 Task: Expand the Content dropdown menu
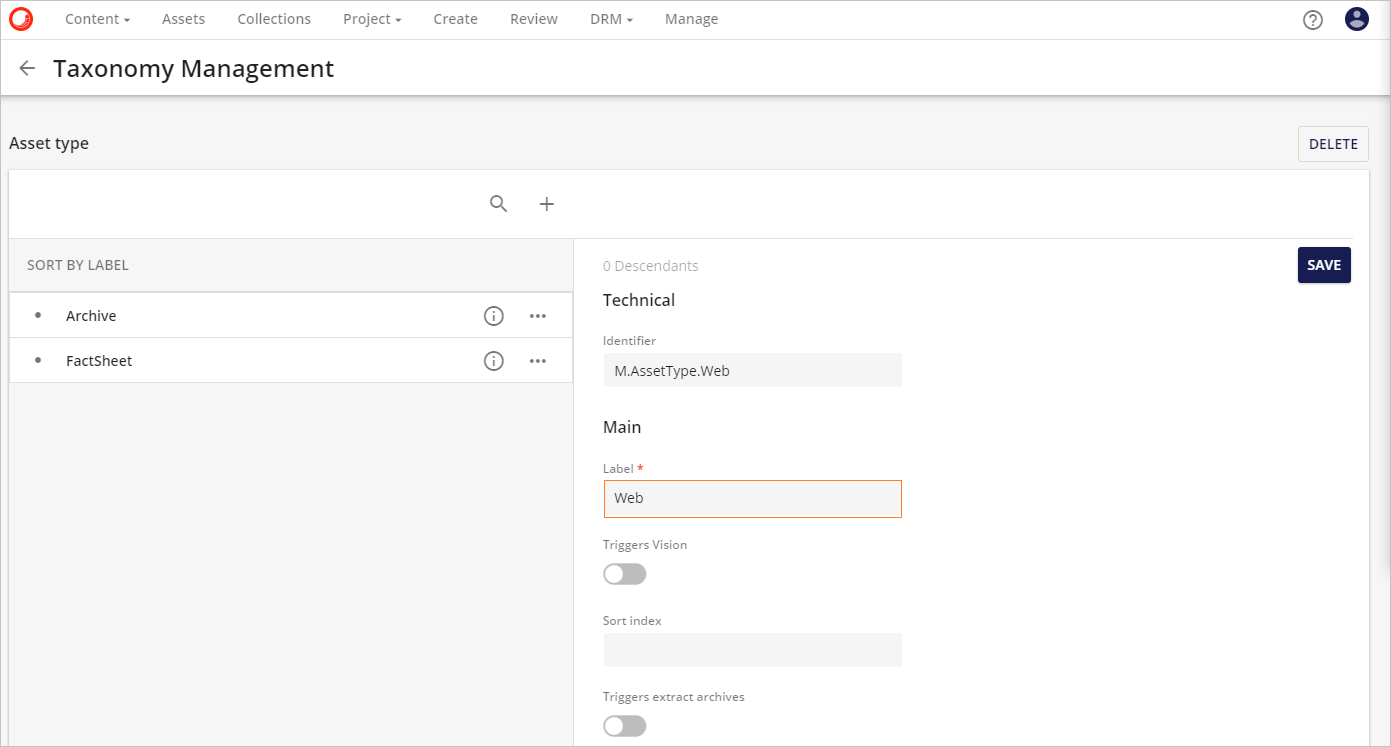(97, 19)
